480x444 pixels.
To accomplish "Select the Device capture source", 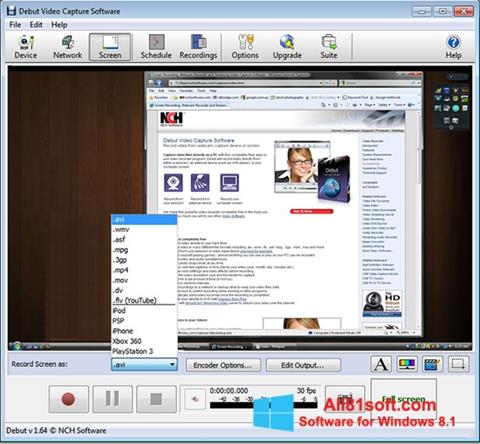I will click(26, 47).
